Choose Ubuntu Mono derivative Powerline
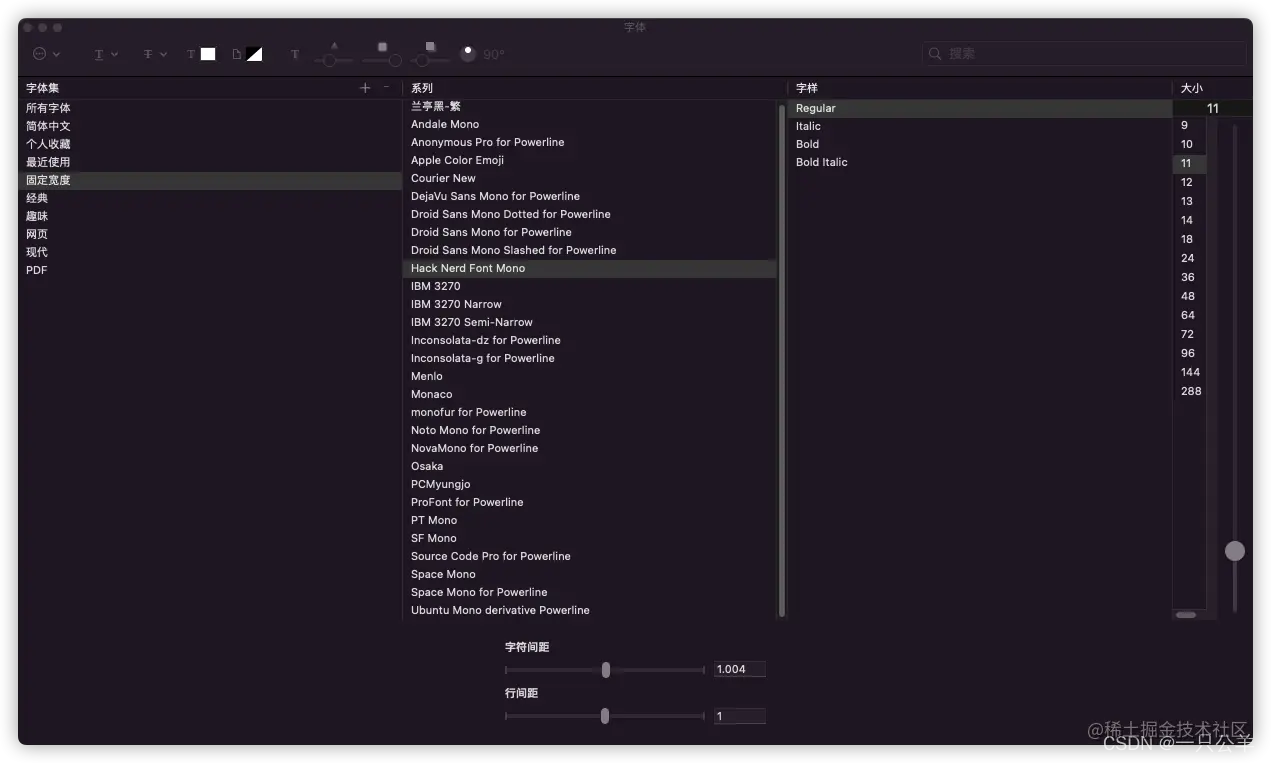 click(x=590, y=610)
